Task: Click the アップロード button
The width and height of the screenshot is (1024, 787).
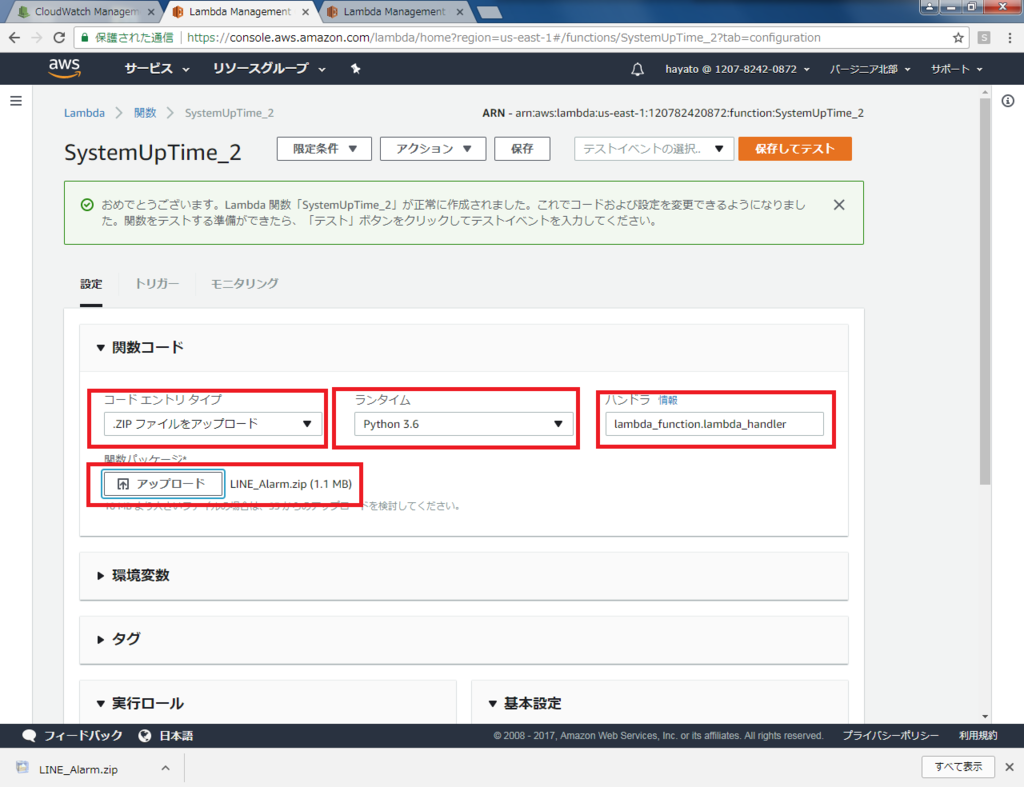Action: point(163,484)
